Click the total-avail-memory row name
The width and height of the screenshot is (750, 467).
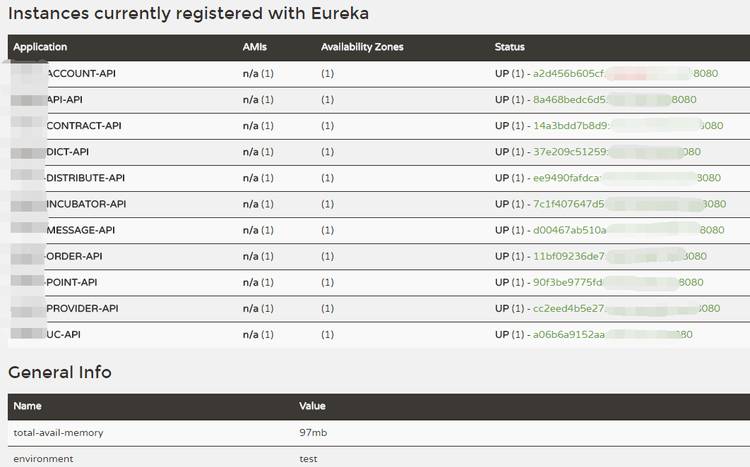click(58, 432)
